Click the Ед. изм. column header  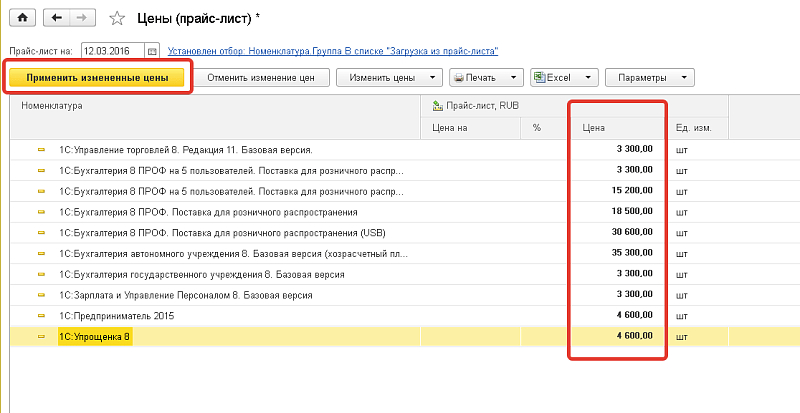click(696, 128)
